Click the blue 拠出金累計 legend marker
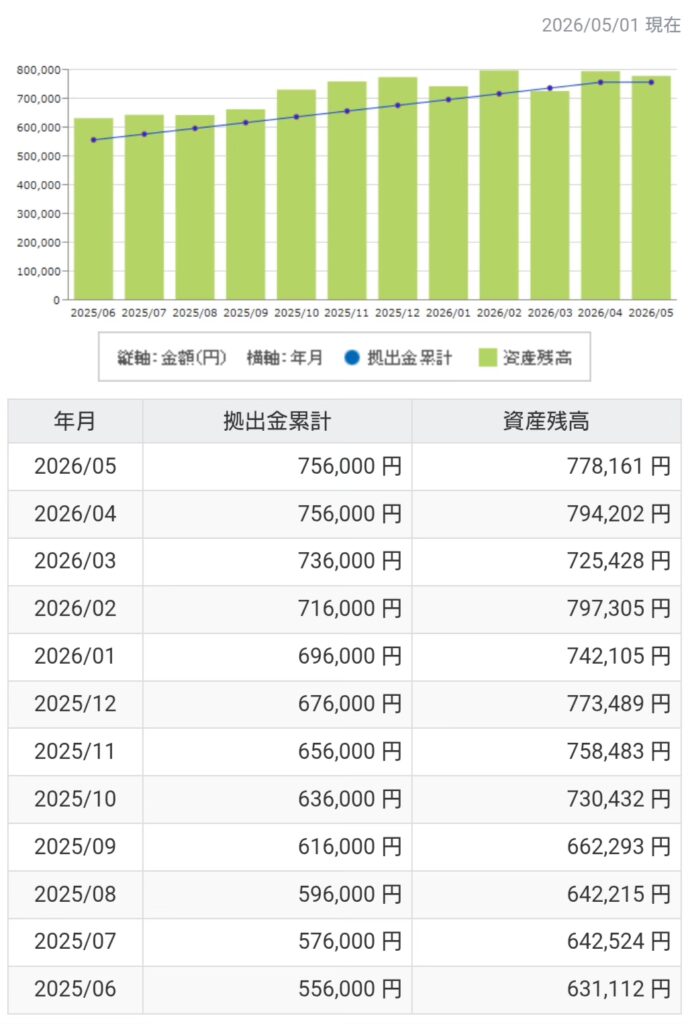 351,357
